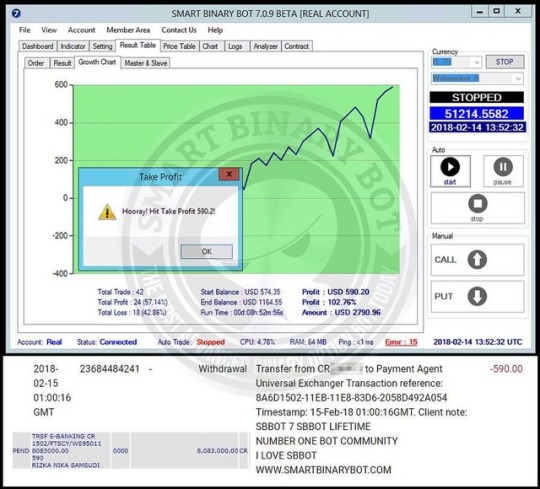
Task: Open the Account menu
Action: pos(81,30)
